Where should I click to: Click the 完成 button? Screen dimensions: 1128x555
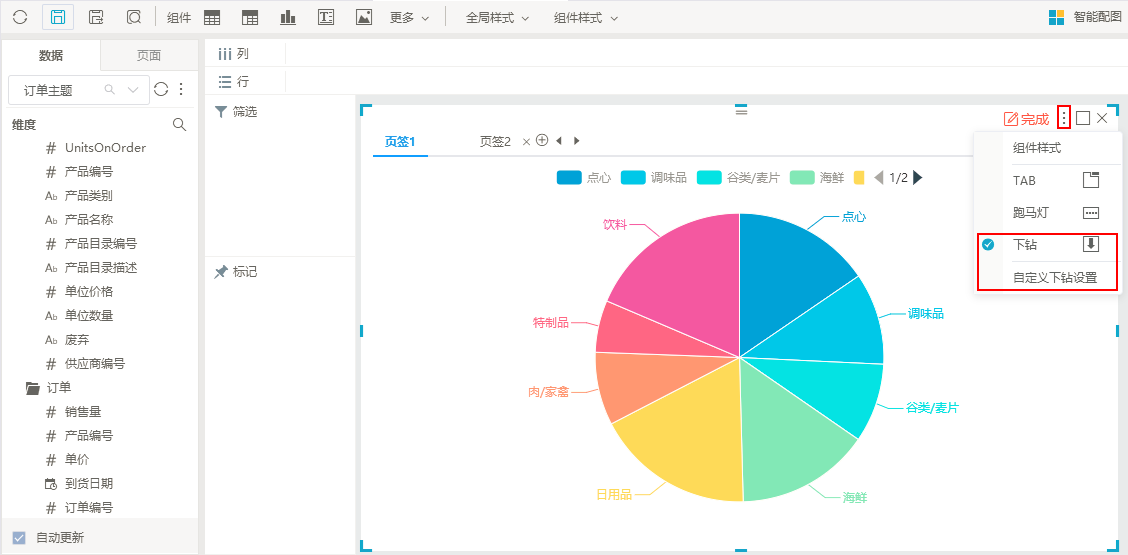point(1026,119)
